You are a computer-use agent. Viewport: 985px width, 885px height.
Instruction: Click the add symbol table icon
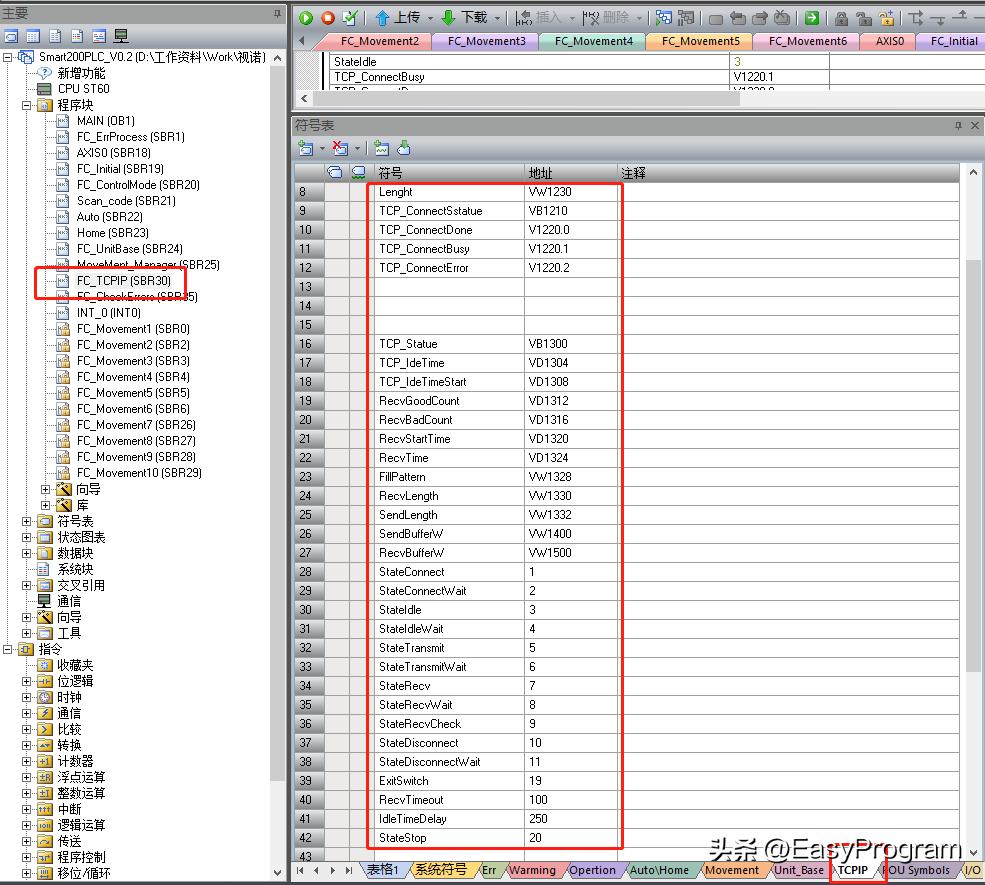(306, 148)
